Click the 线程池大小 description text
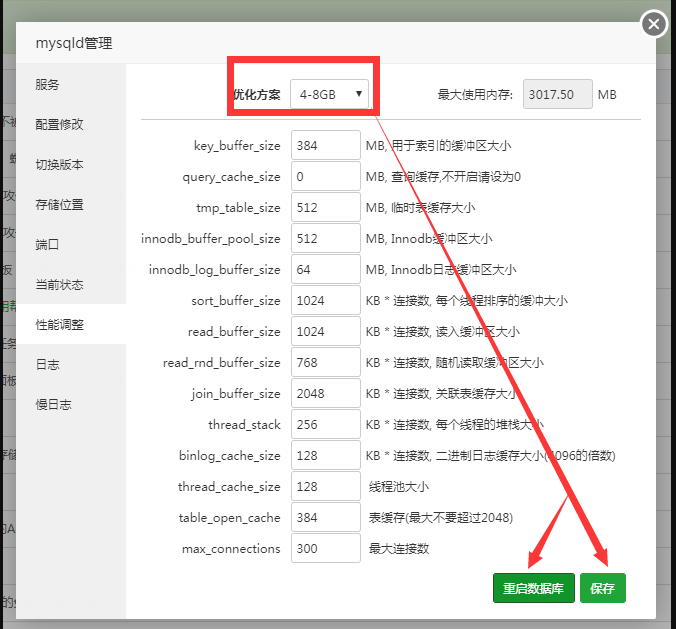The width and height of the screenshot is (676, 629). click(399, 487)
